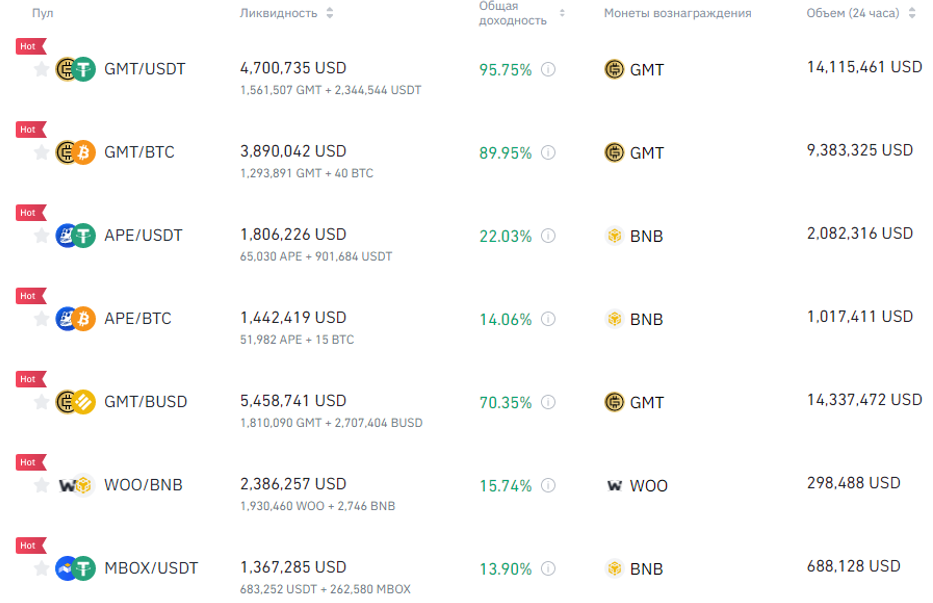Favorite the APE/USDT pool star
Viewport: 933px width, 603px height.
click(41, 236)
